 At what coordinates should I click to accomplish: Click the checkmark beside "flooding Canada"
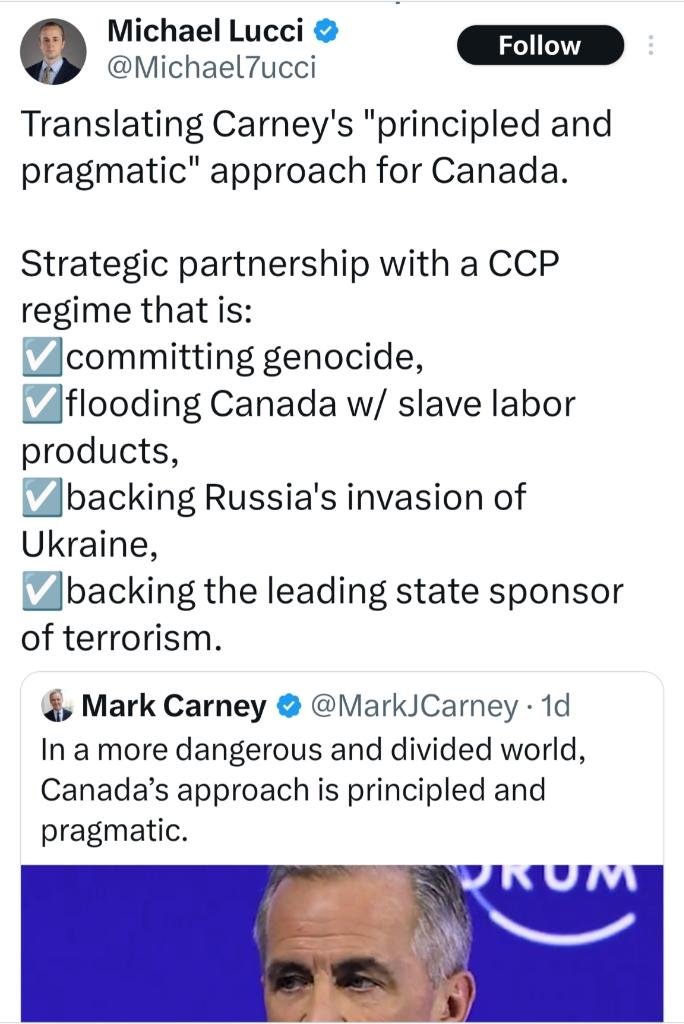(x=41, y=404)
